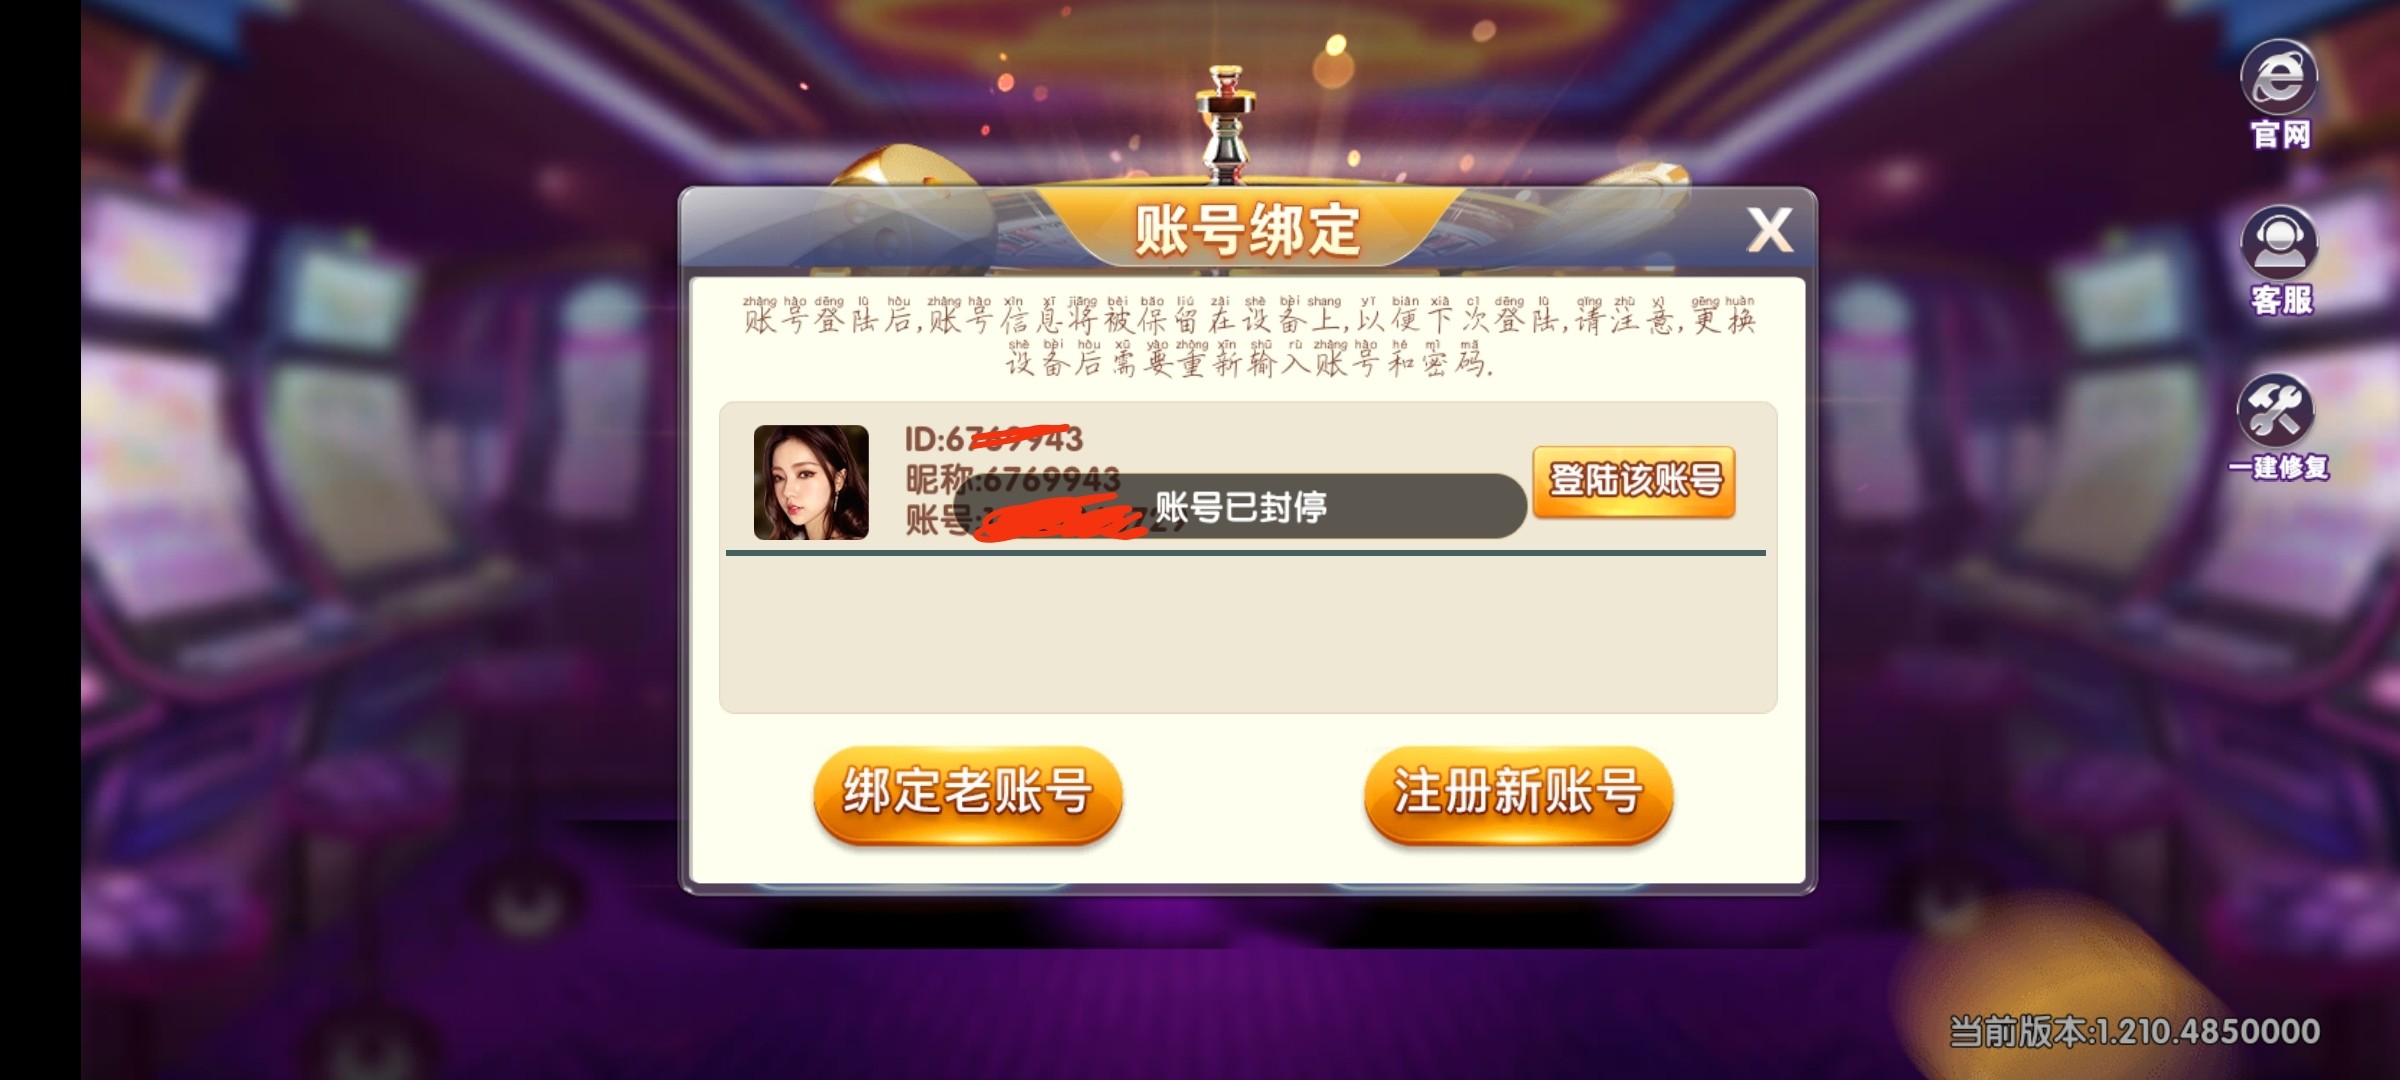This screenshot has width=2400, height=1080.
Task: Close the 账号绑定 dialog with X
Action: click(1769, 231)
